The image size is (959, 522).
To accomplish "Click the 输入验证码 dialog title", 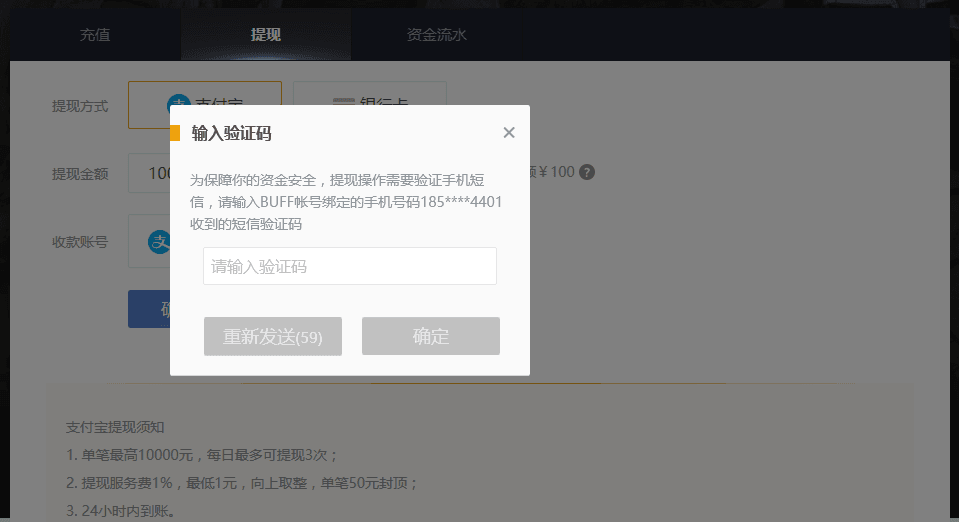I will coord(231,133).
